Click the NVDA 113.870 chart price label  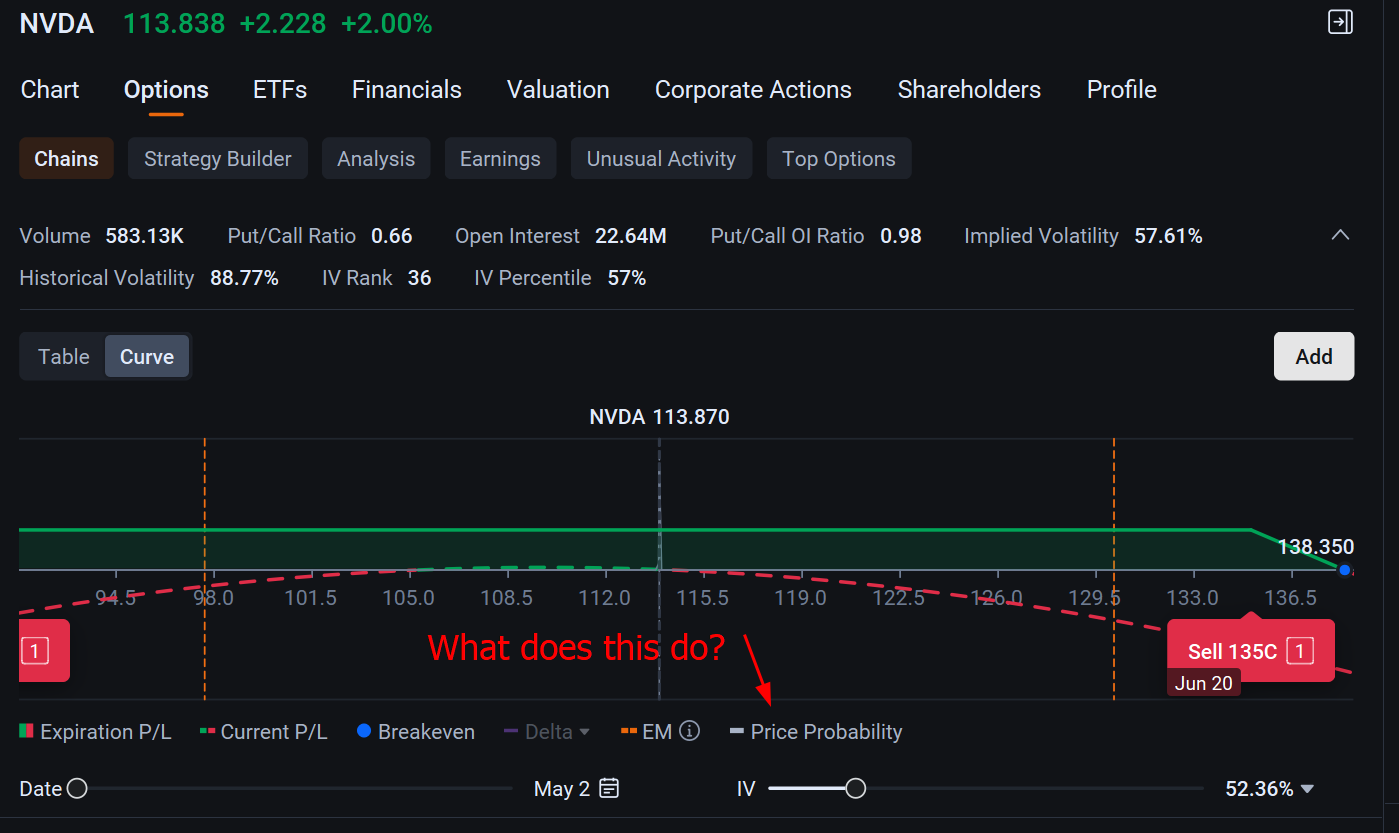[659, 417]
